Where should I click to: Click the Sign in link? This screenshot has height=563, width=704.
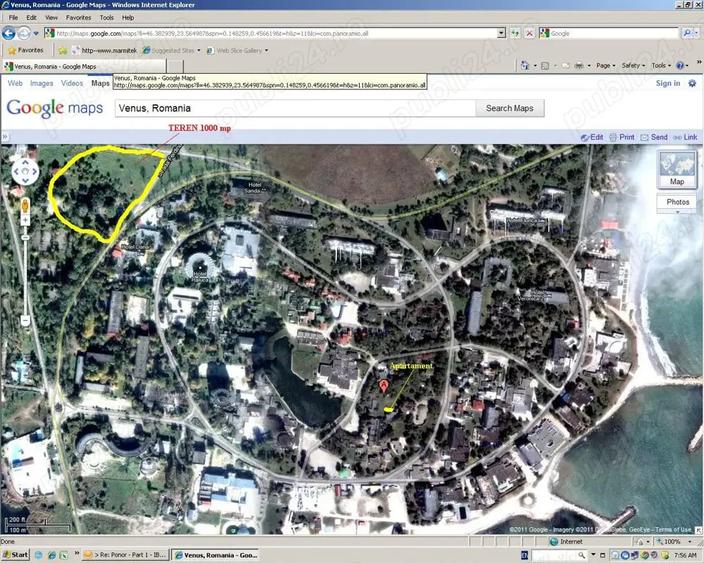[x=668, y=84]
